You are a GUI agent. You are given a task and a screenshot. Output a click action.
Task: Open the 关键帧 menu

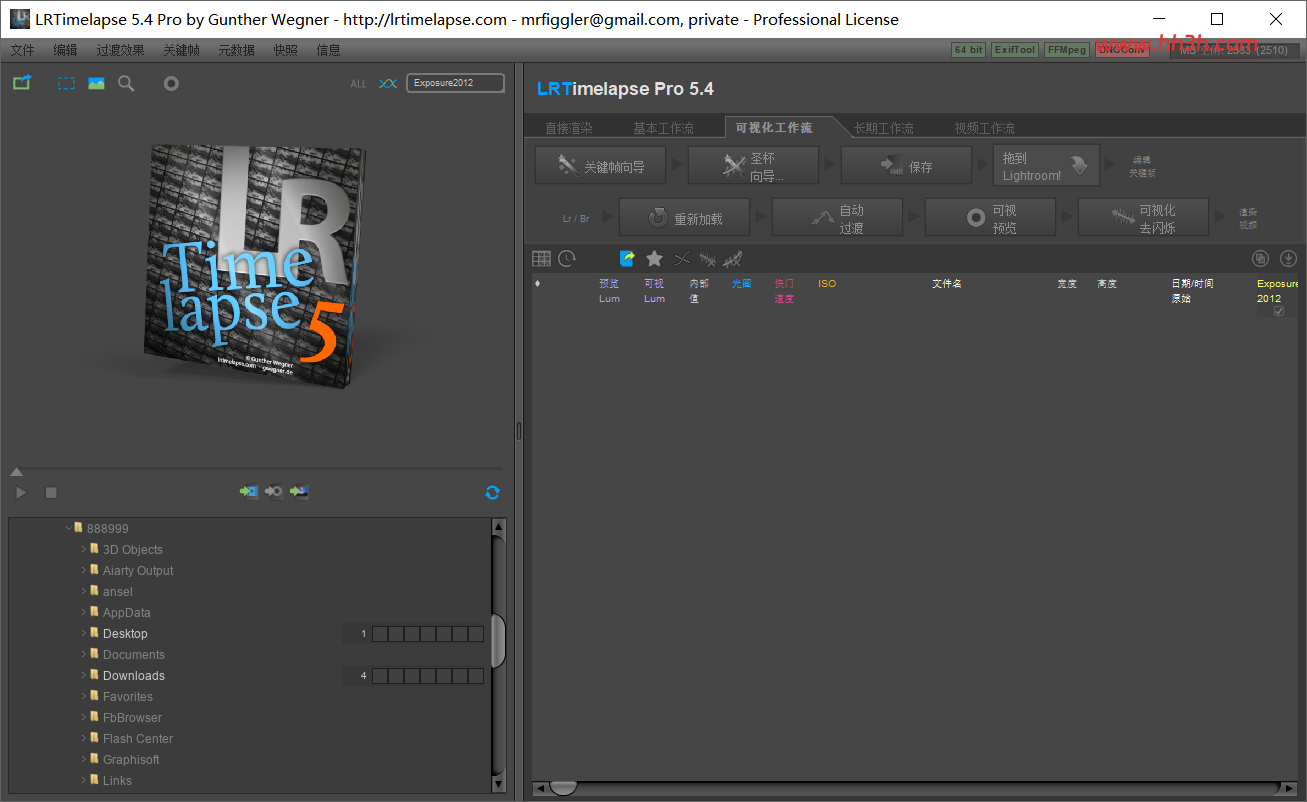click(181, 50)
